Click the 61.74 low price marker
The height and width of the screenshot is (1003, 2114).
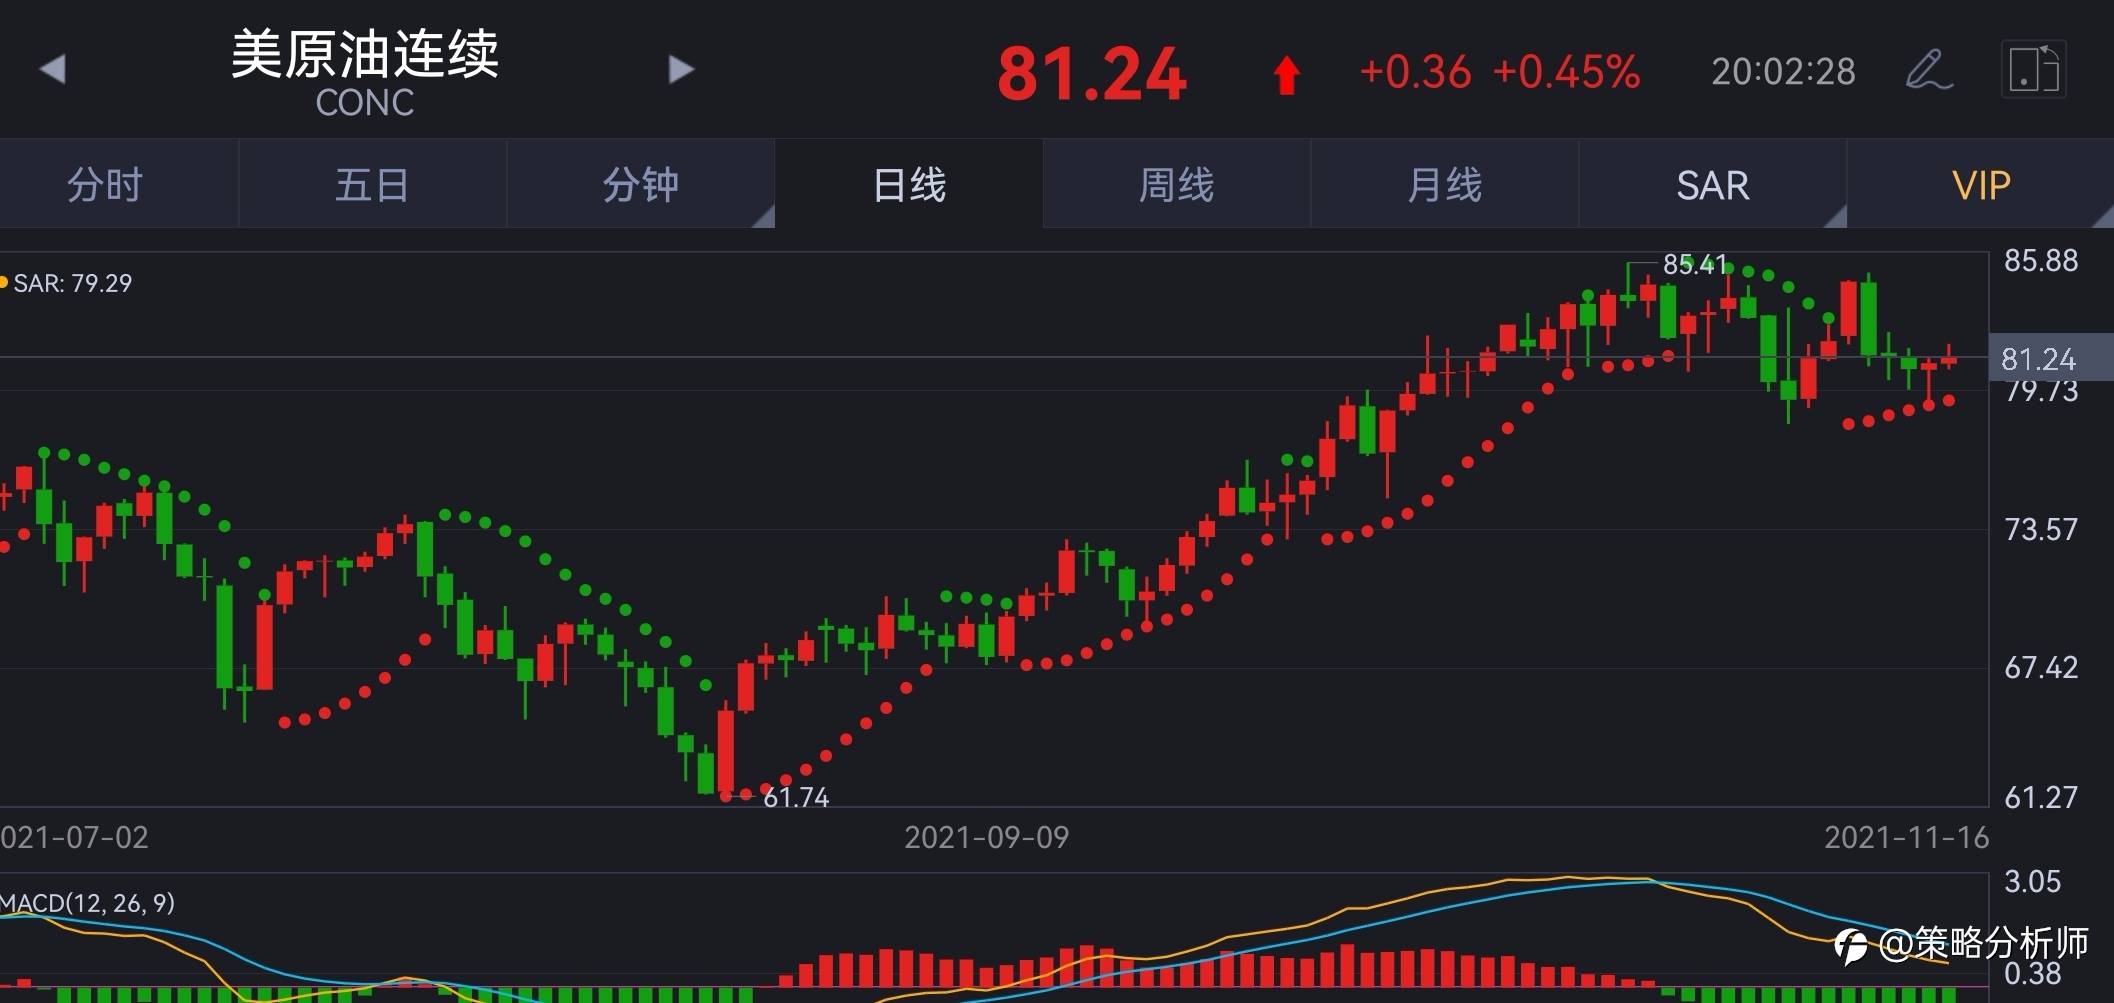tap(796, 797)
